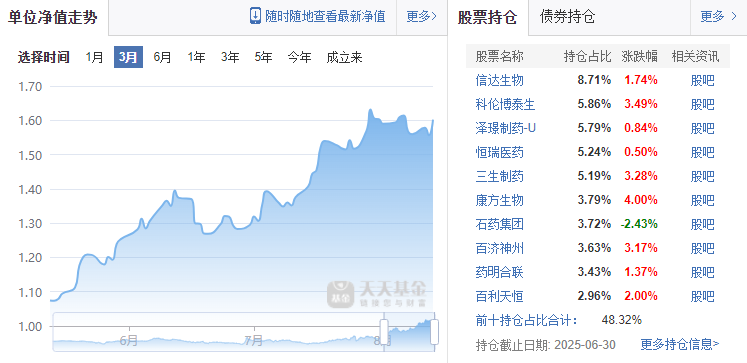Image resolution: width=747 pixels, height=363 pixels.
Task: Select the 3年 time range
Action: (230, 57)
